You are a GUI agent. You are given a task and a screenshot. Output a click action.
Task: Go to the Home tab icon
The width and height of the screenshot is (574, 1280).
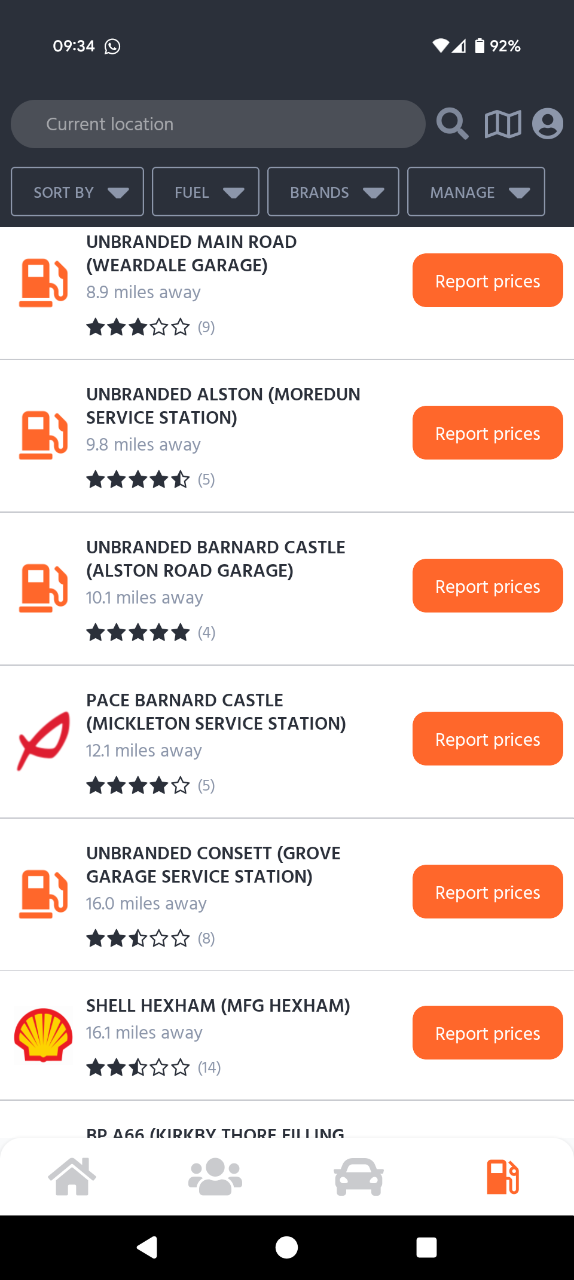point(73,1176)
